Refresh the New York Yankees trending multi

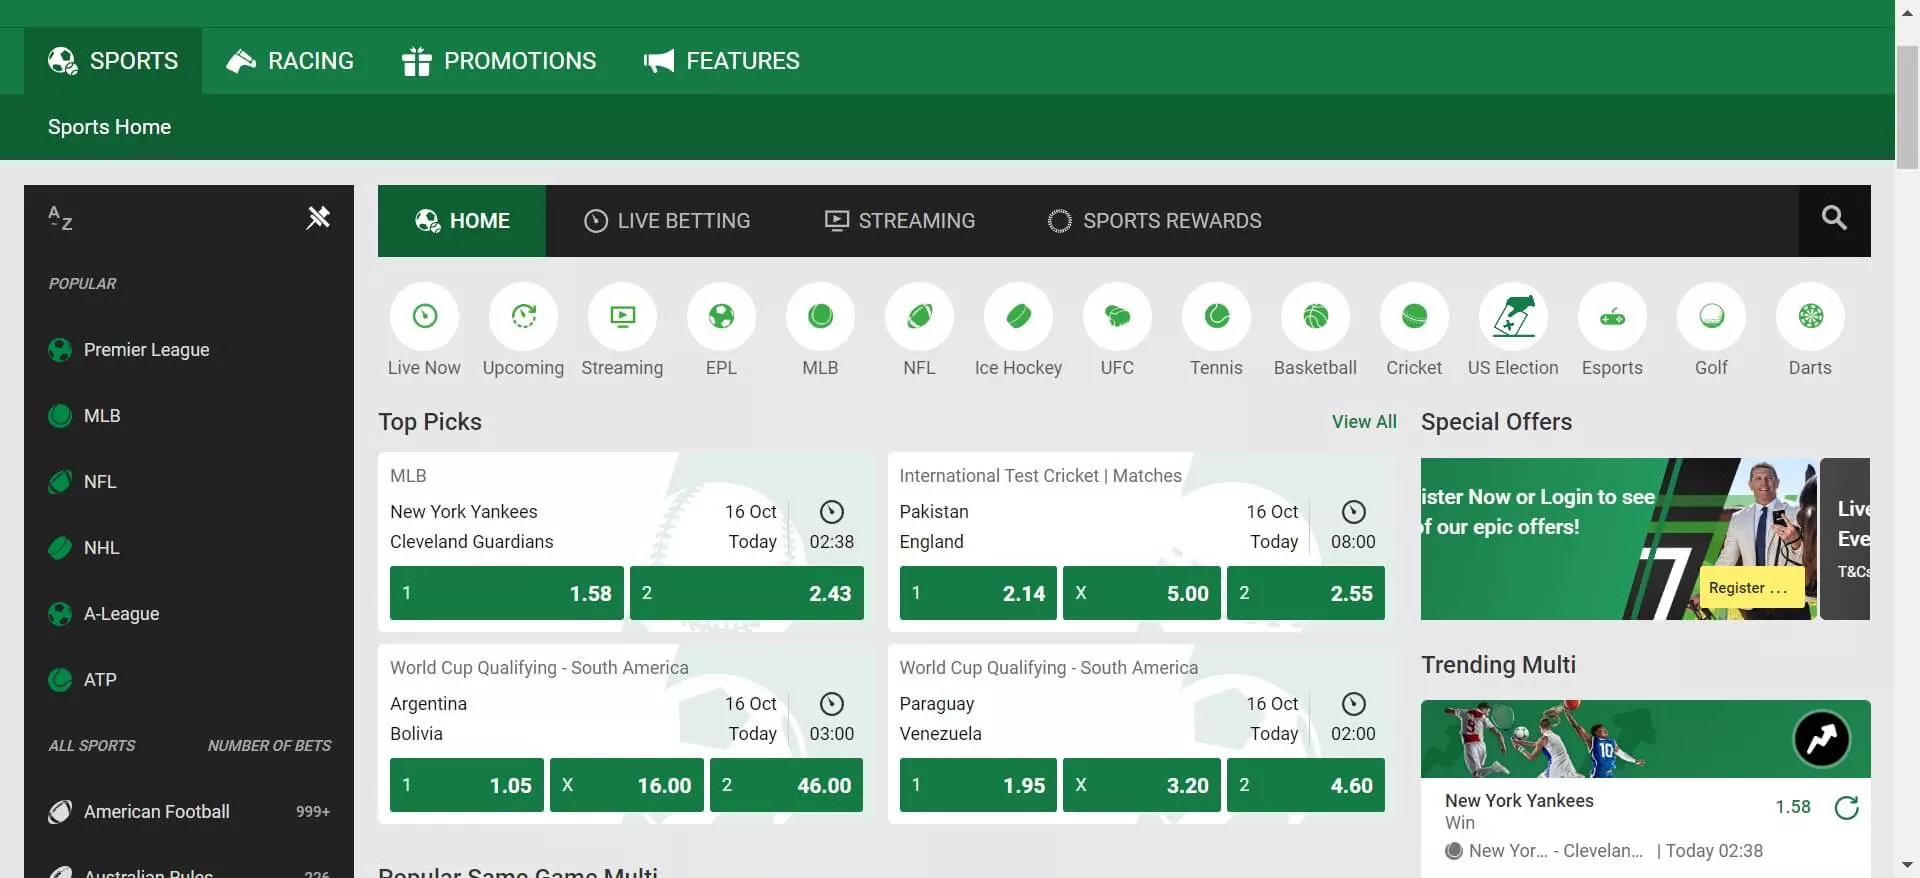point(1846,808)
